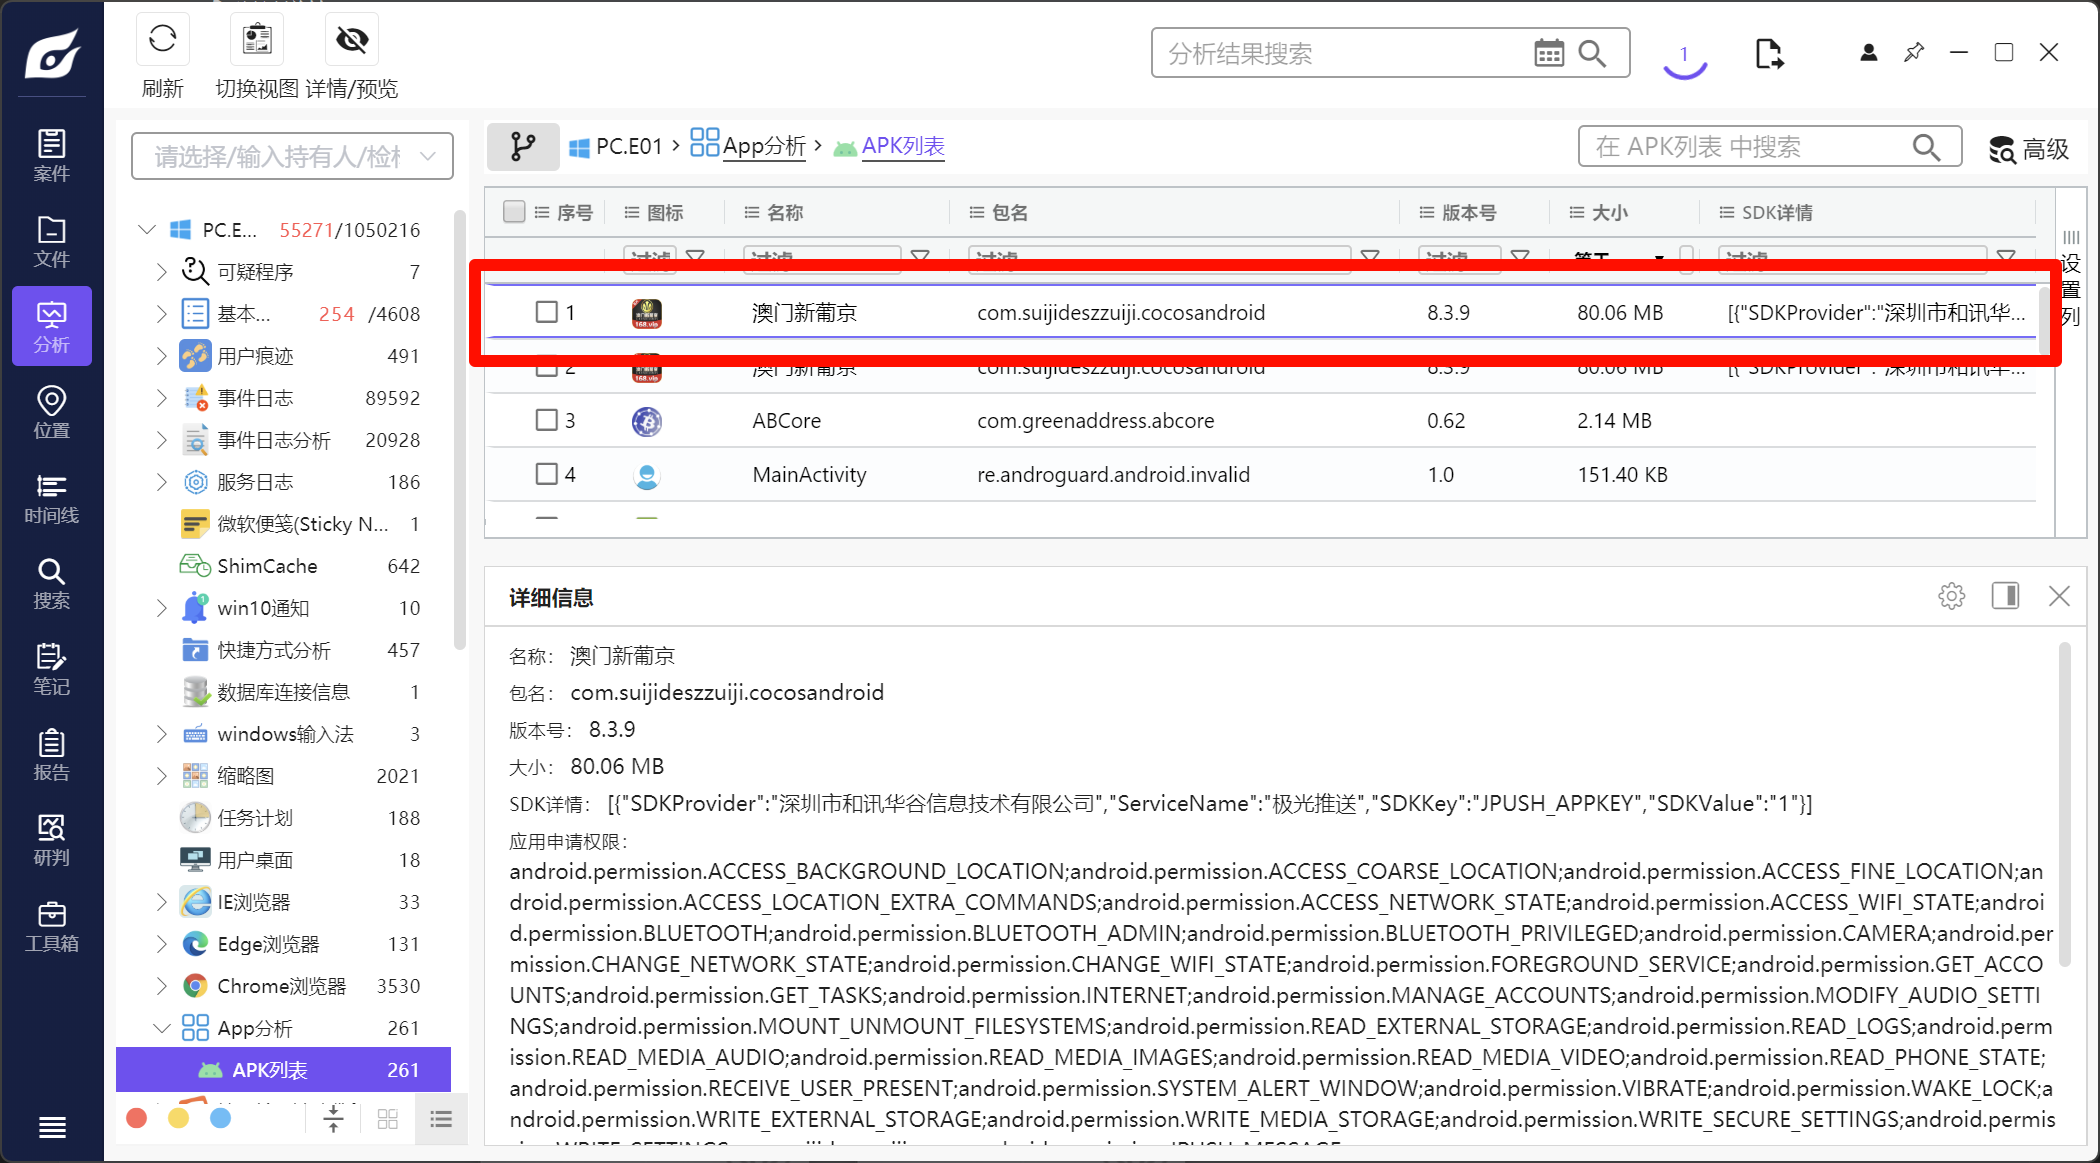
Task: Click the PC.E01 breadcrumb
Action: click(616, 147)
